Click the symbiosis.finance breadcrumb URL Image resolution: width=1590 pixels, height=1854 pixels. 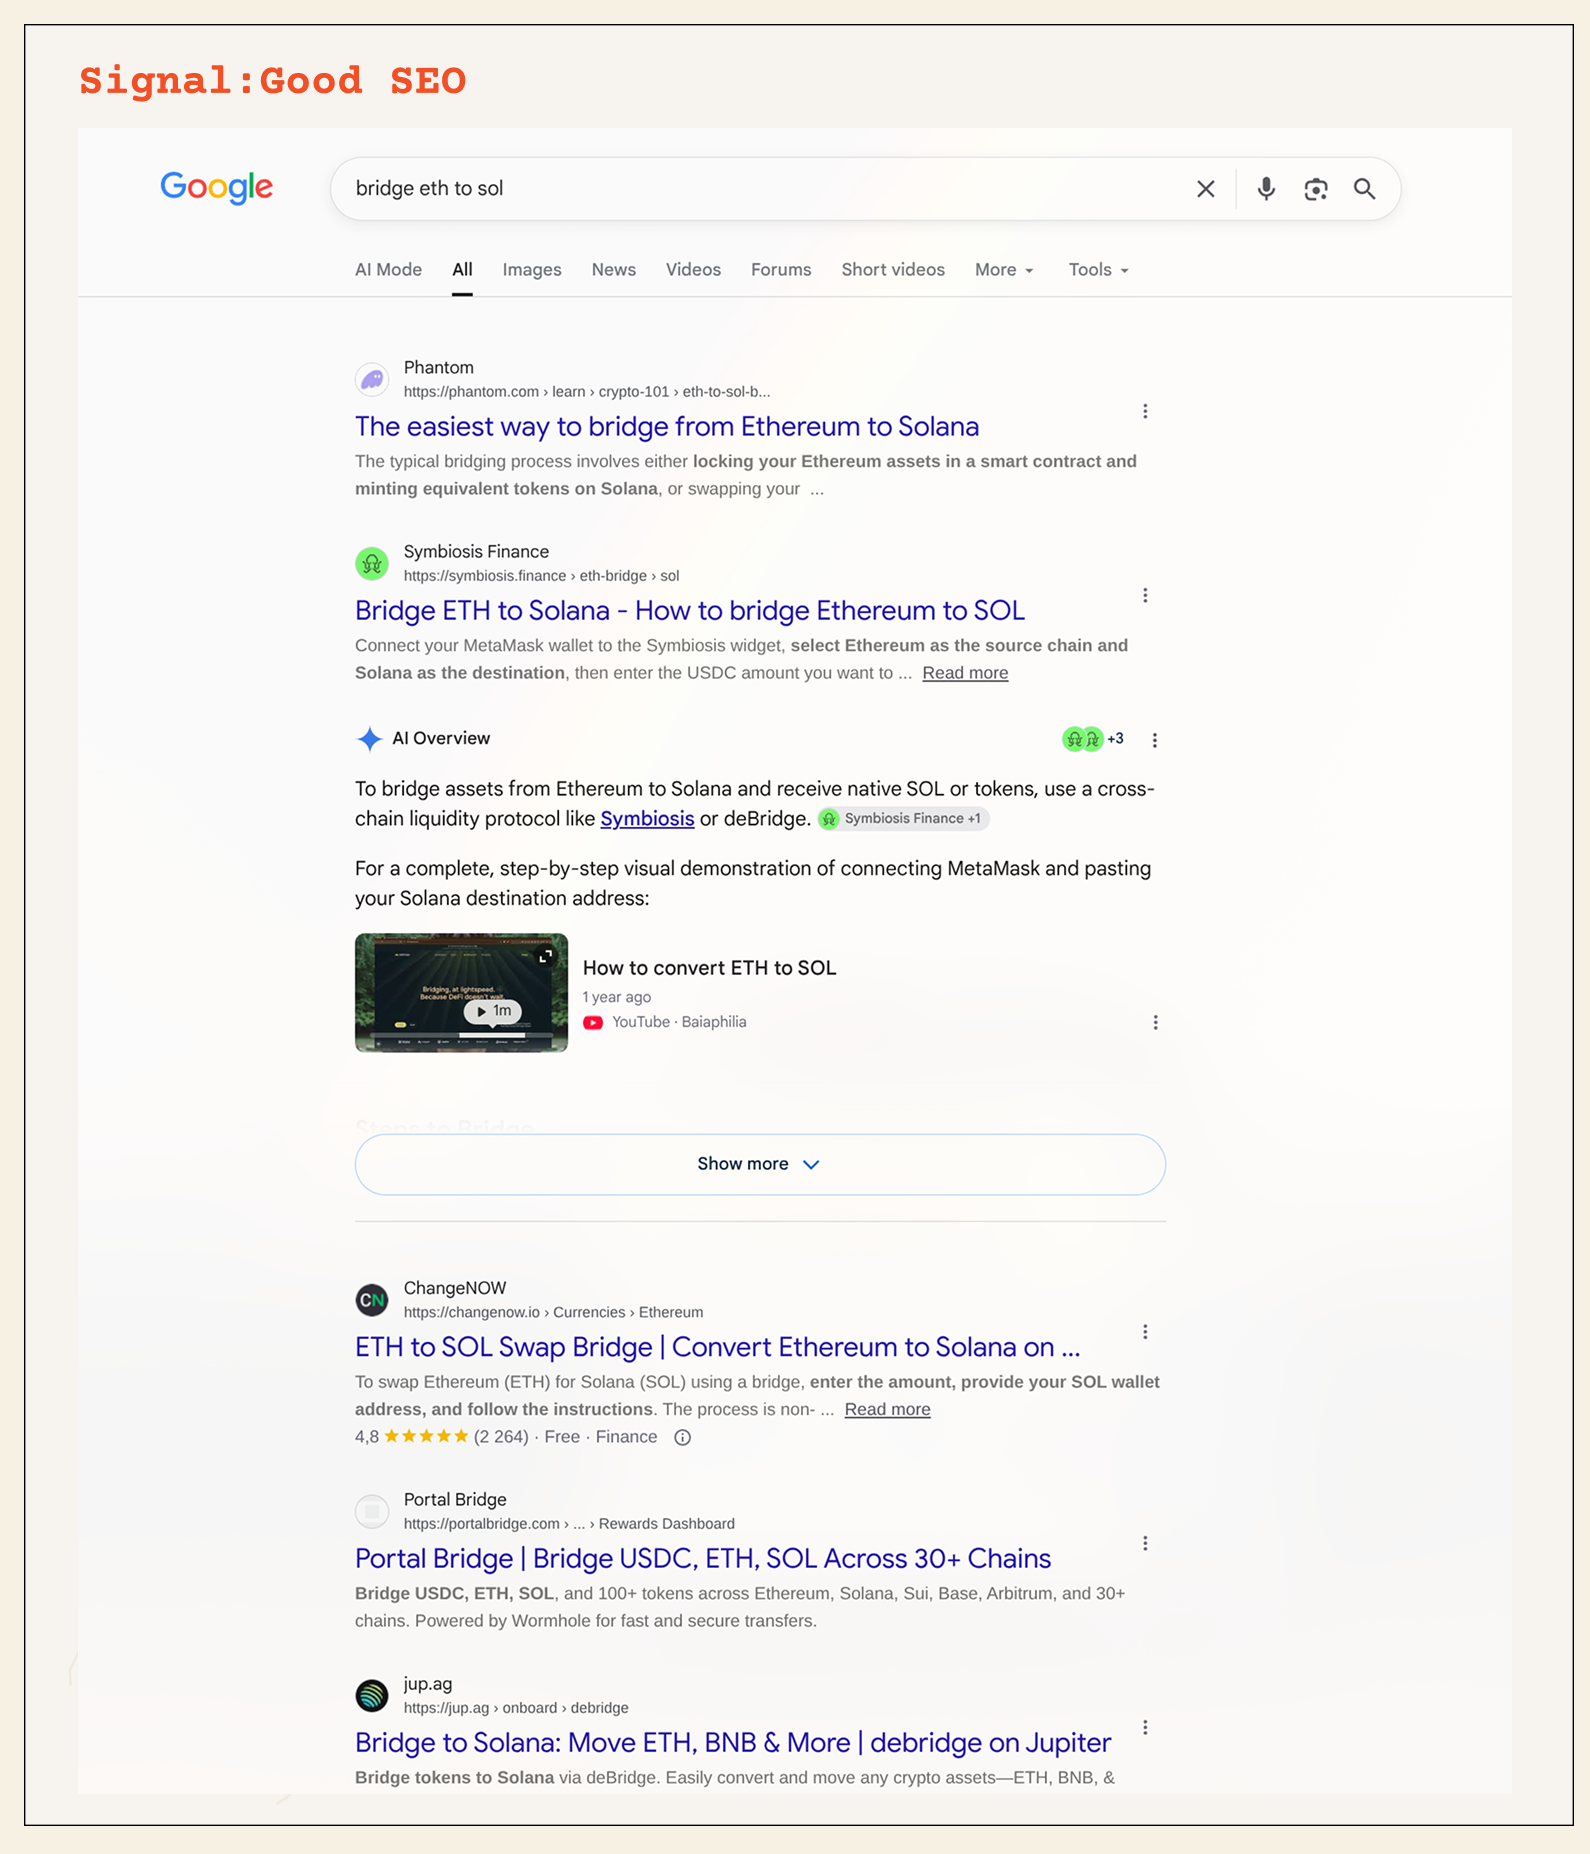tap(541, 576)
